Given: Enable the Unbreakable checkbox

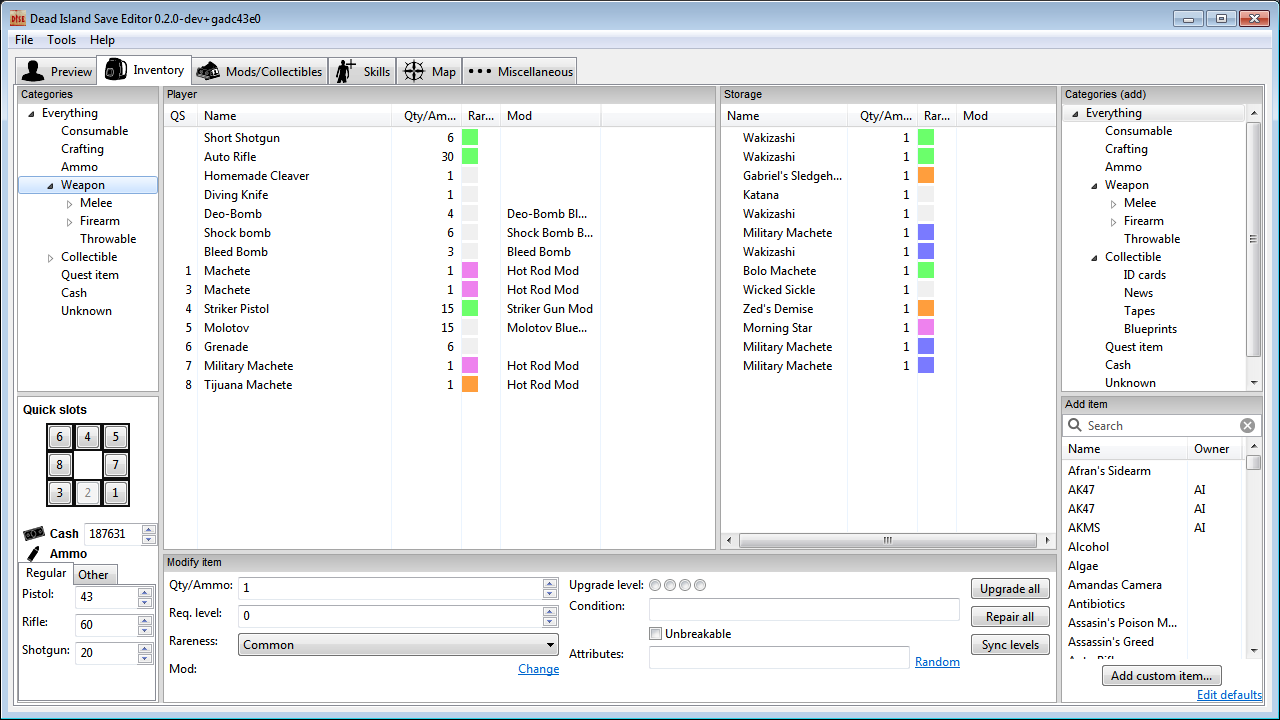Looking at the screenshot, I should [655, 633].
